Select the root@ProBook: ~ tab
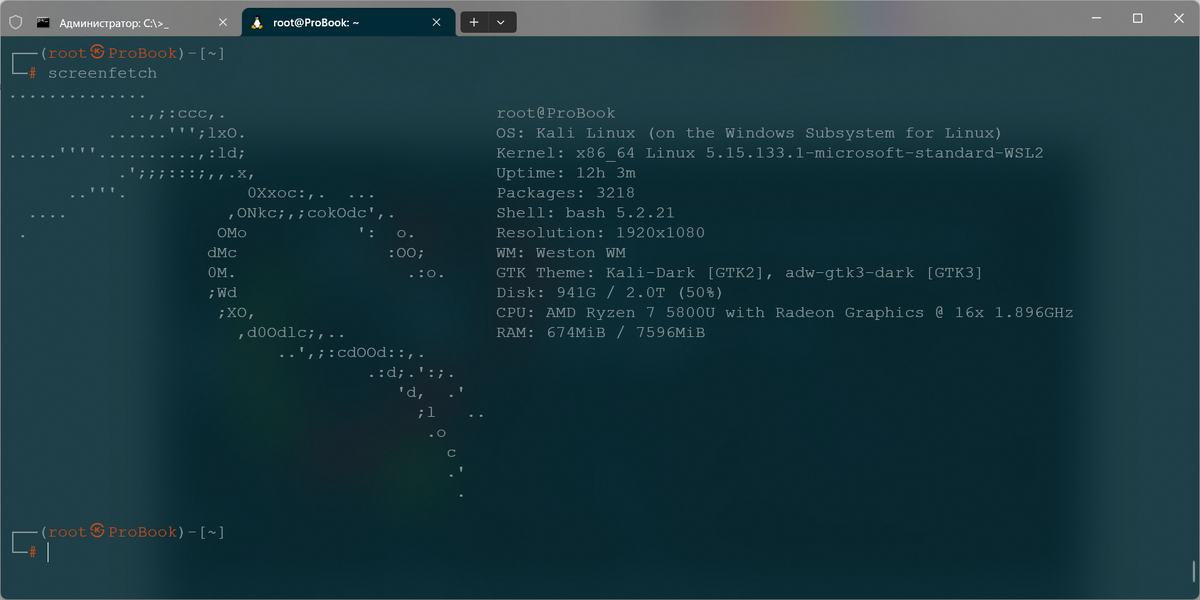Screen dimensions: 1200x600 click(x=347, y=21)
